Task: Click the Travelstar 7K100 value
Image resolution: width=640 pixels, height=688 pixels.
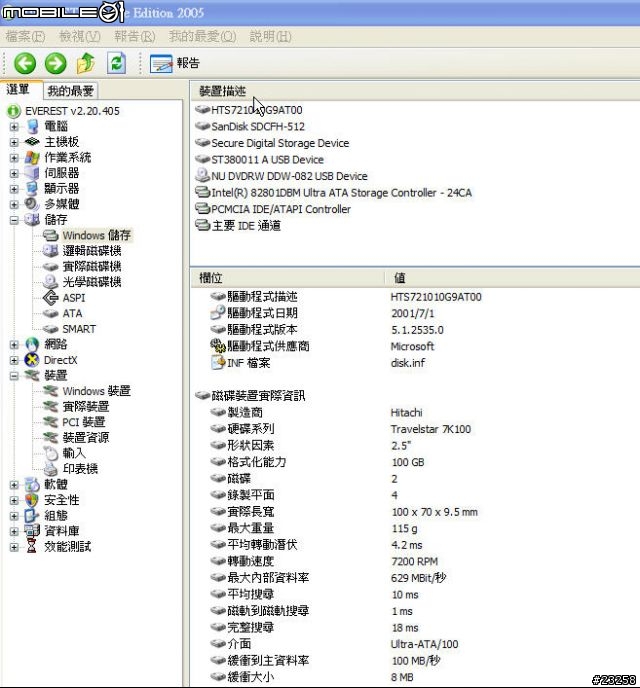Action: (431, 429)
